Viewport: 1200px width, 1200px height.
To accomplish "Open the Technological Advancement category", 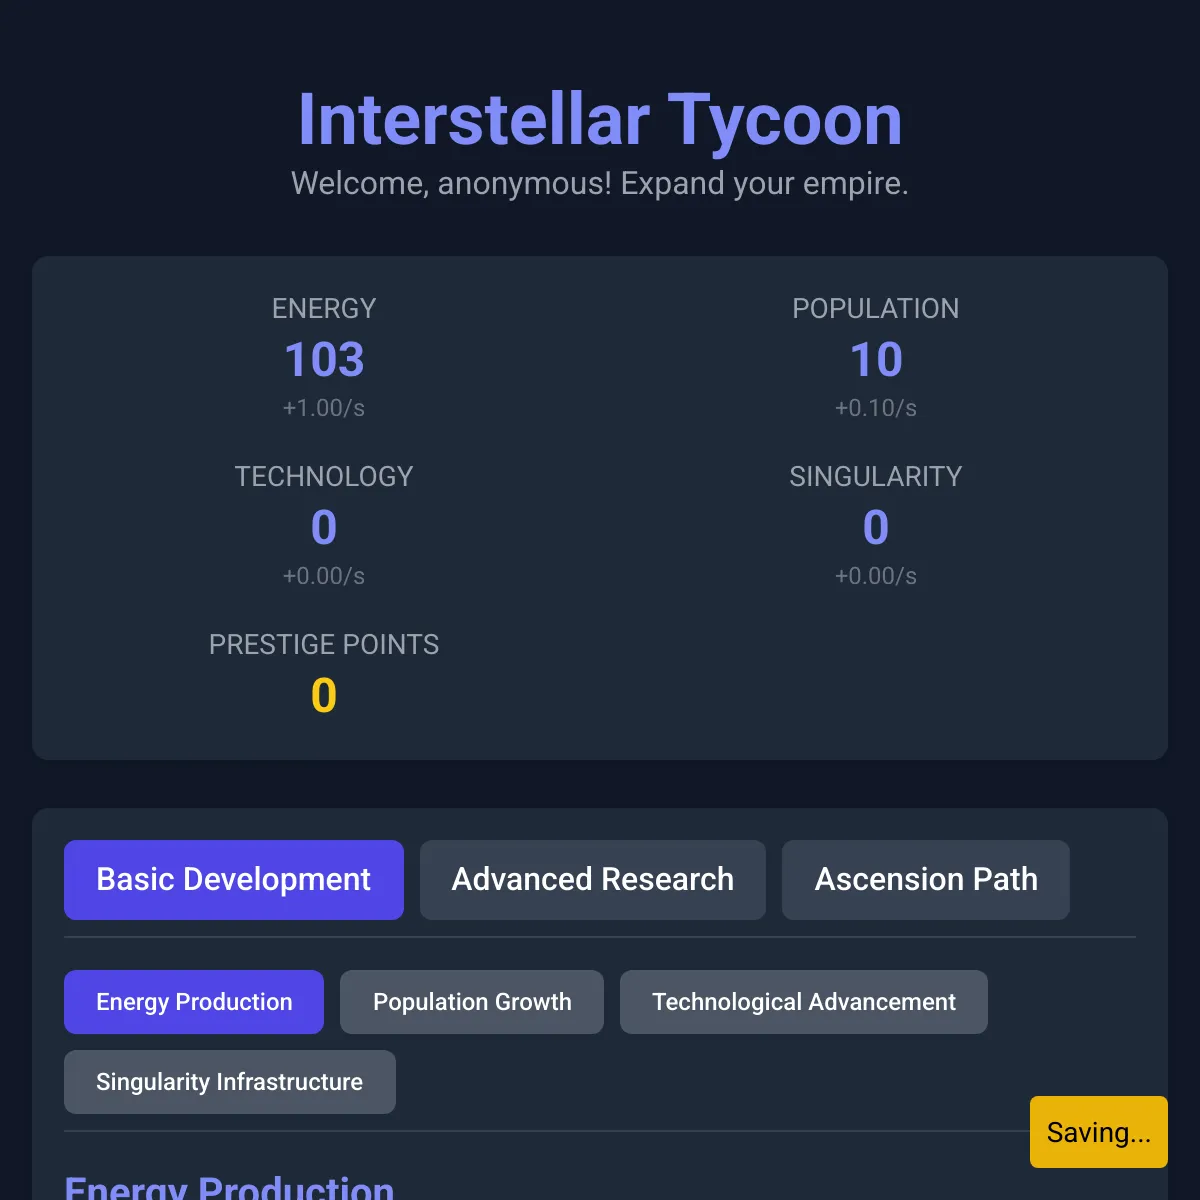I will pyautogui.click(x=803, y=1001).
